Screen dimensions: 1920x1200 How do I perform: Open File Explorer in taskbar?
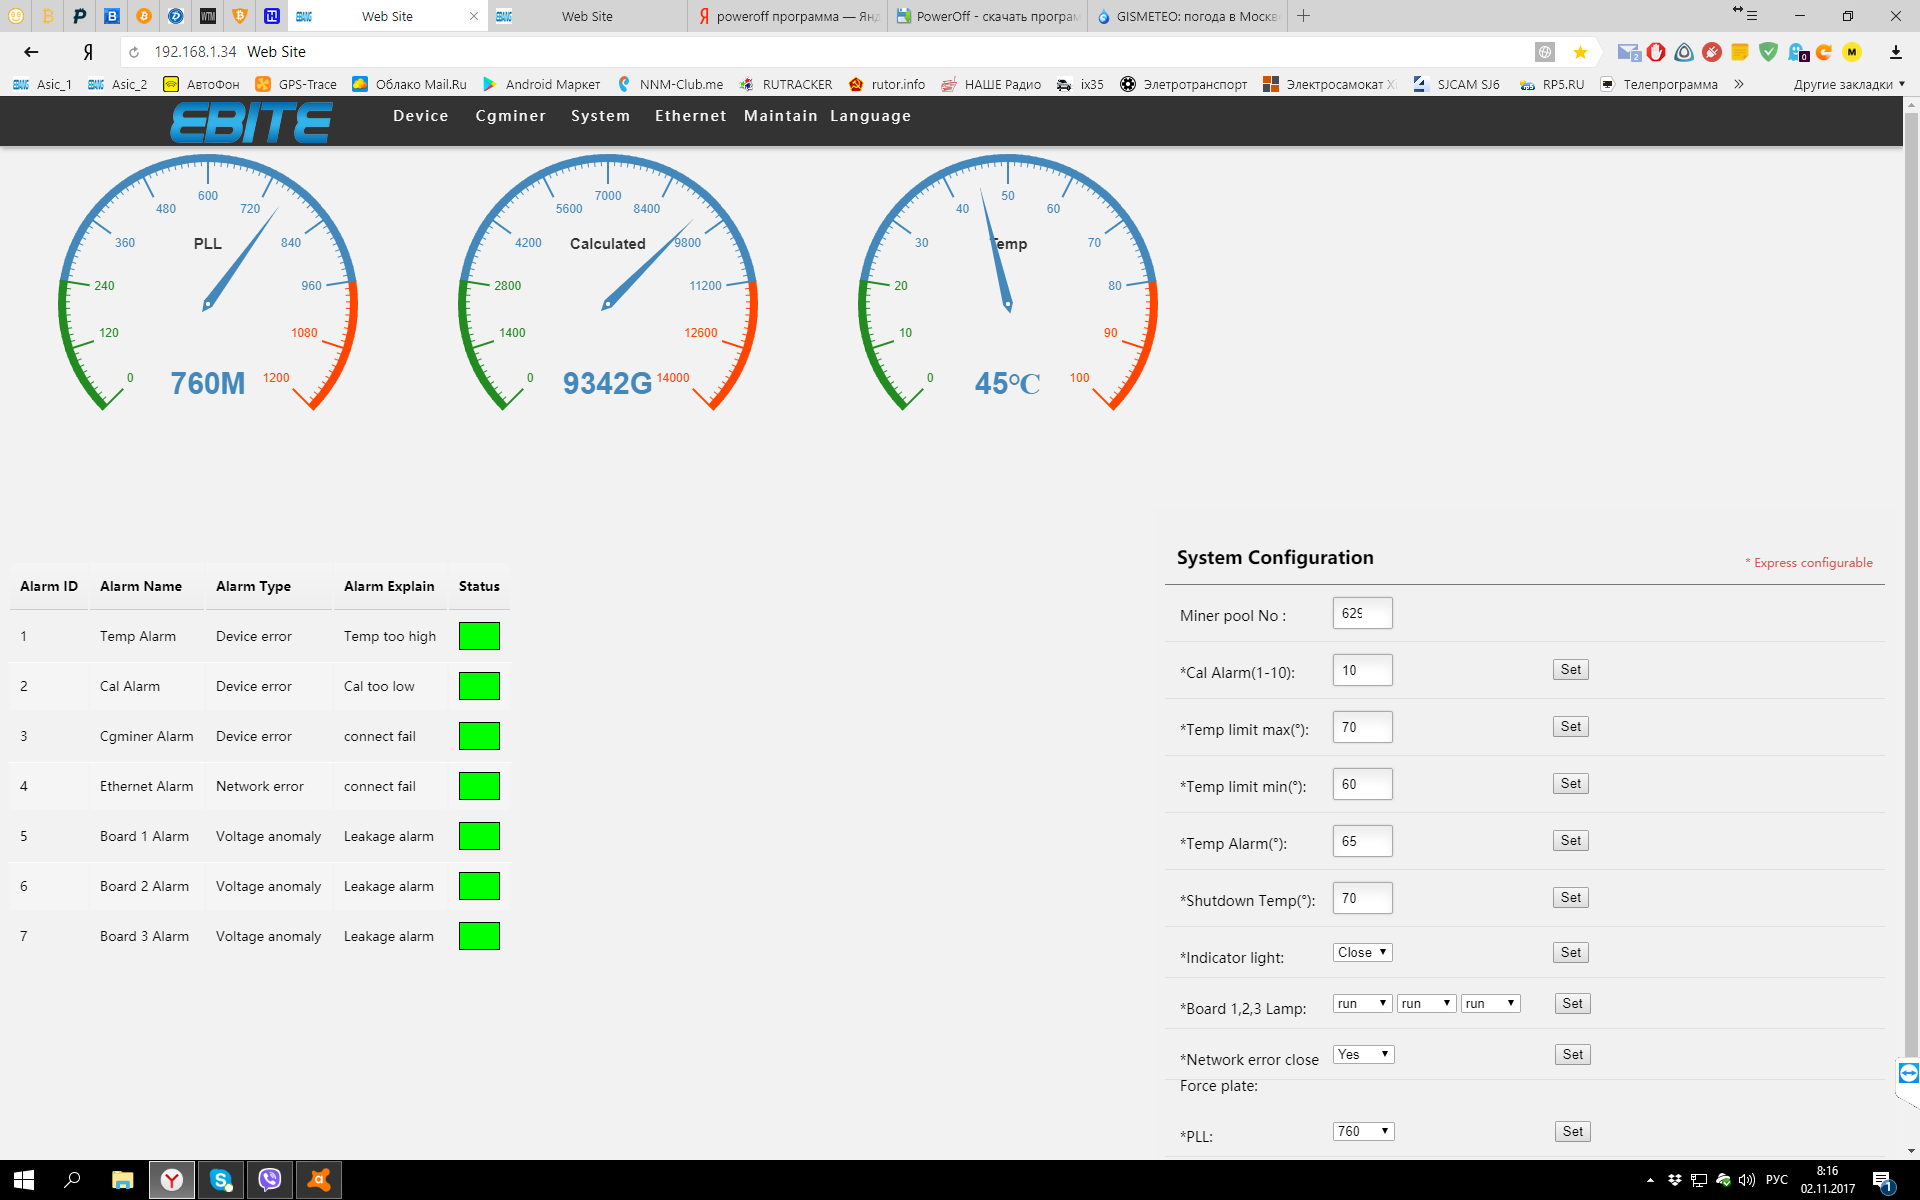coord(122,1180)
